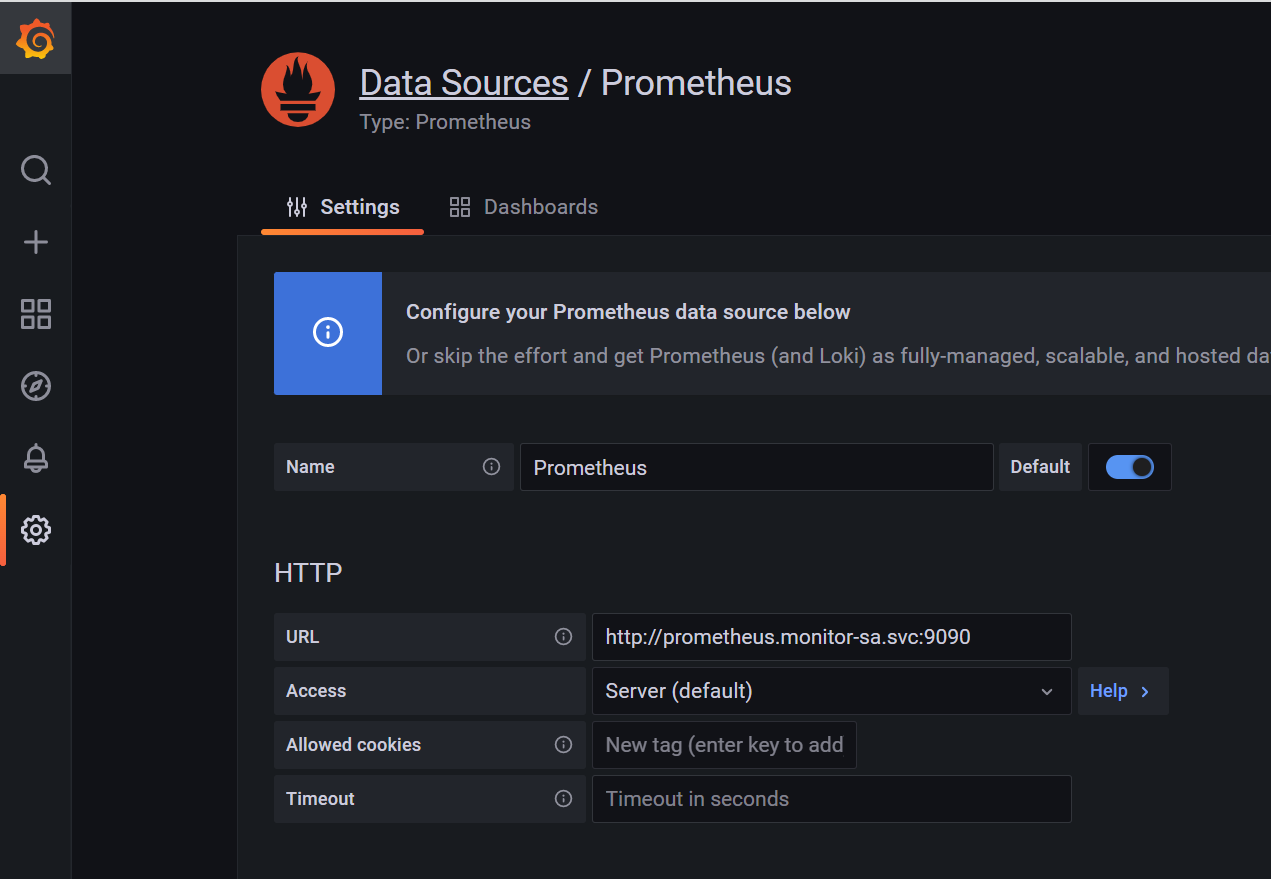Click the Name field info icon
The height and width of the screenshot is (879, 1271).
tap(491, 467)
